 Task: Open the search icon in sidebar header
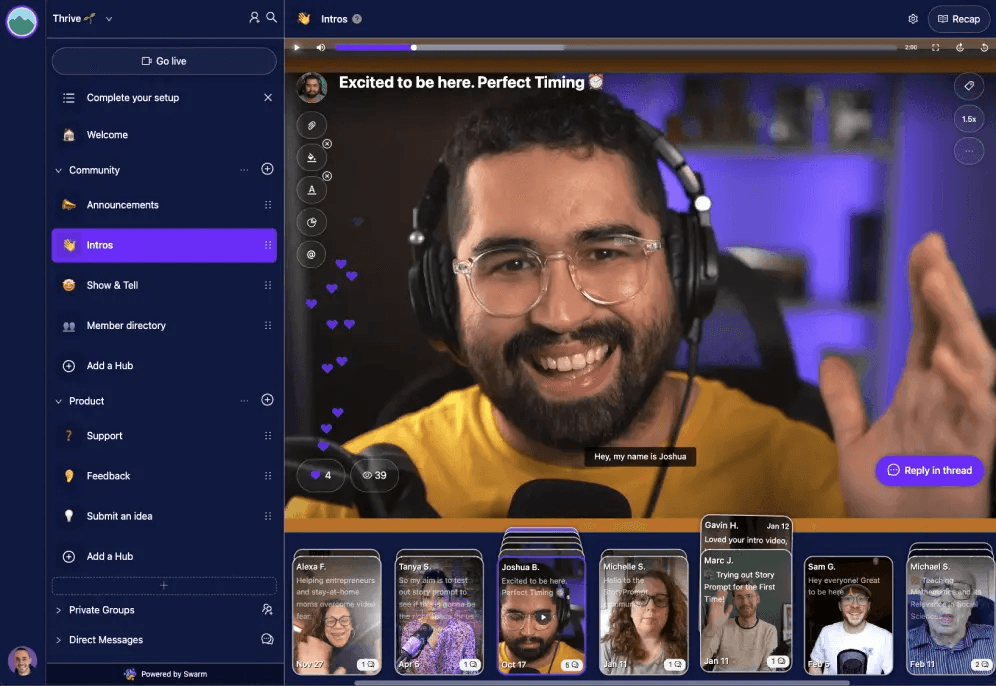pyautogui.click(x=271, y=18)
